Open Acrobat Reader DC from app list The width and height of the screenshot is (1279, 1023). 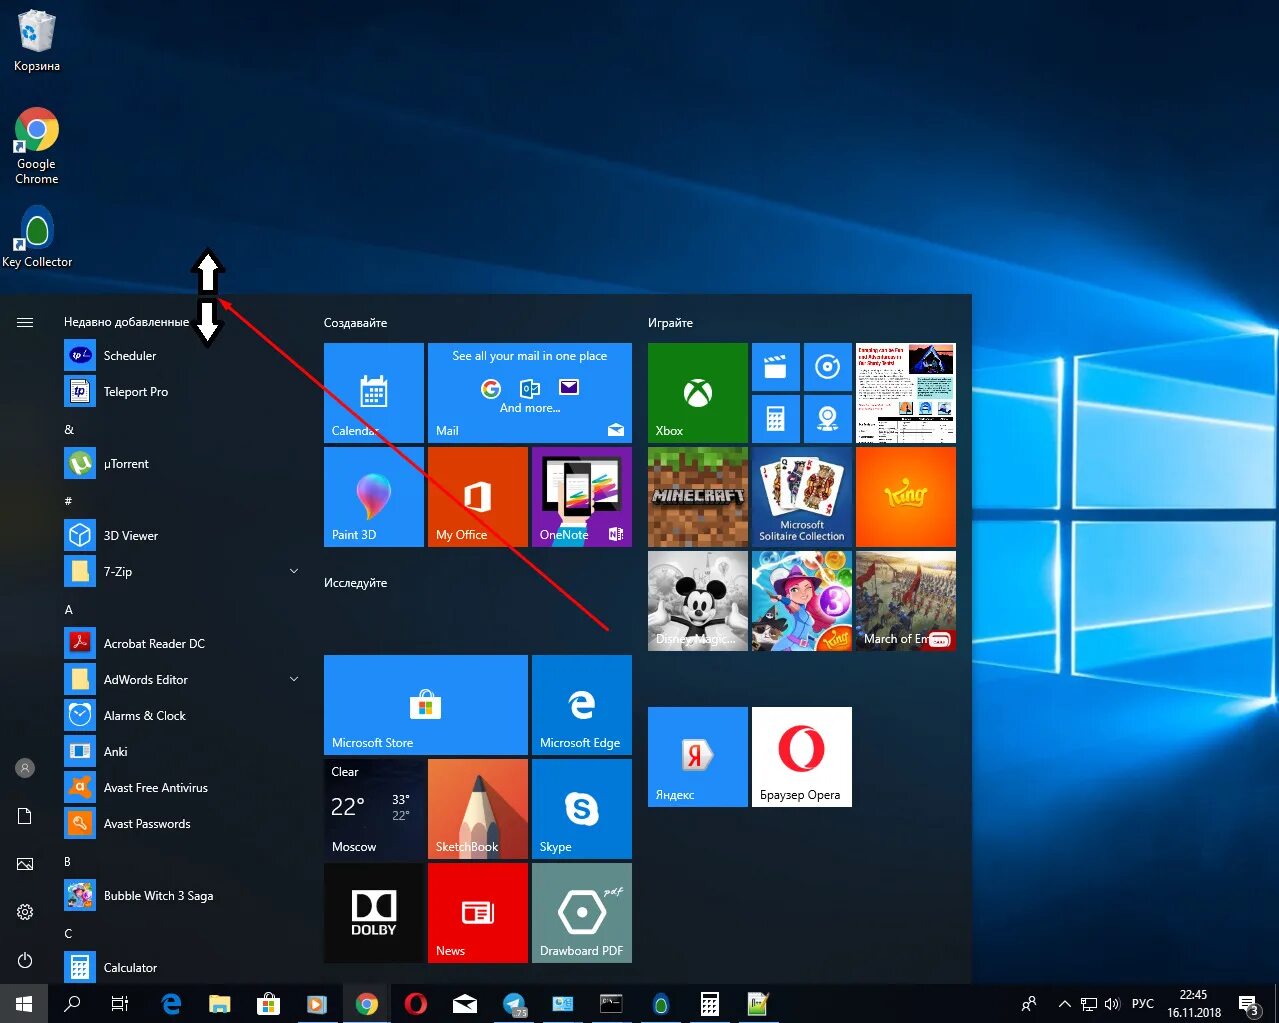click(183, 643)
